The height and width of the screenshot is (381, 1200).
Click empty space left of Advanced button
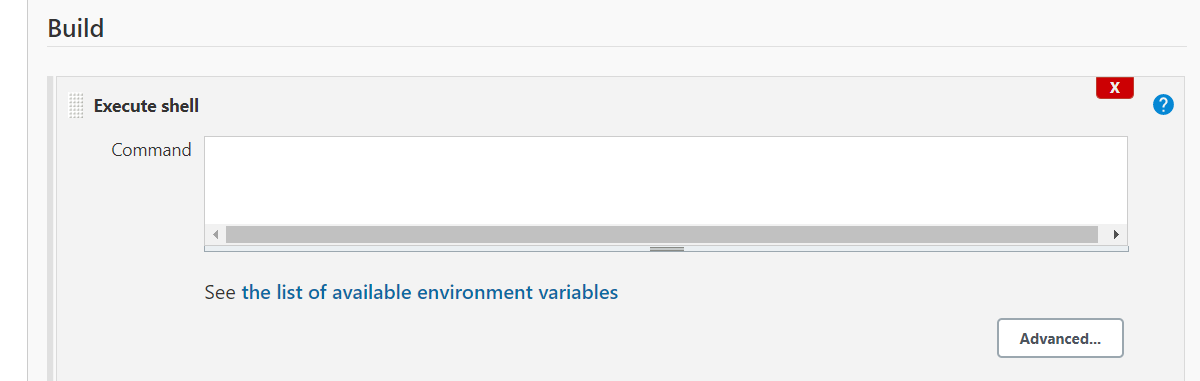[x=600, y=338]
